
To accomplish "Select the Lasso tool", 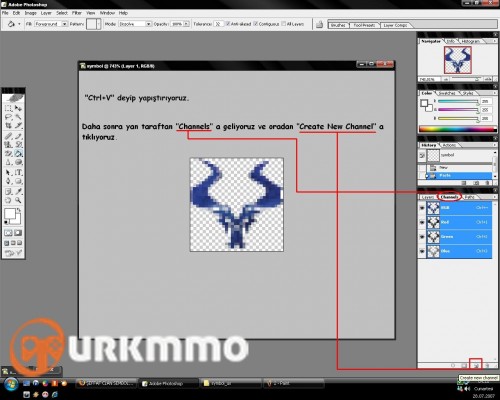I will (x=8, y=117).
